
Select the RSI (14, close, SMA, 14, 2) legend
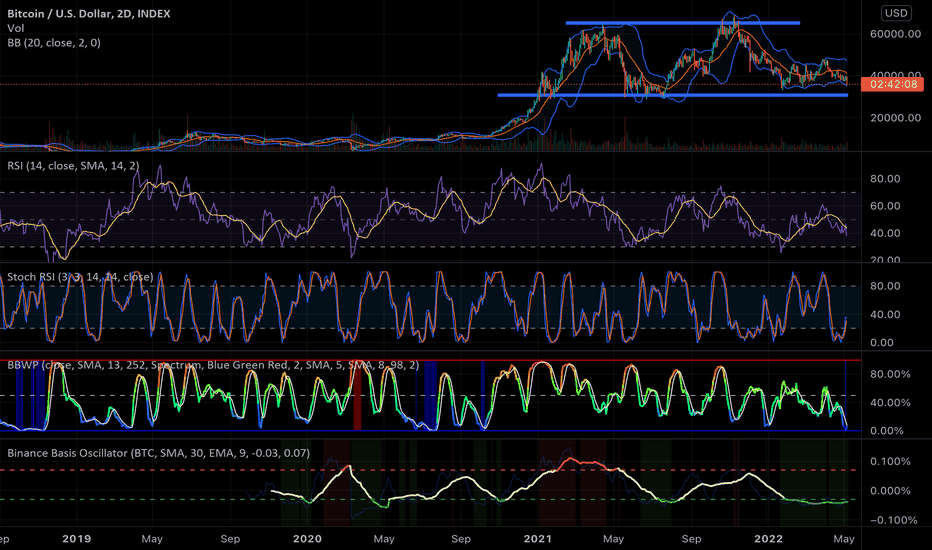[x=73, y=166]
